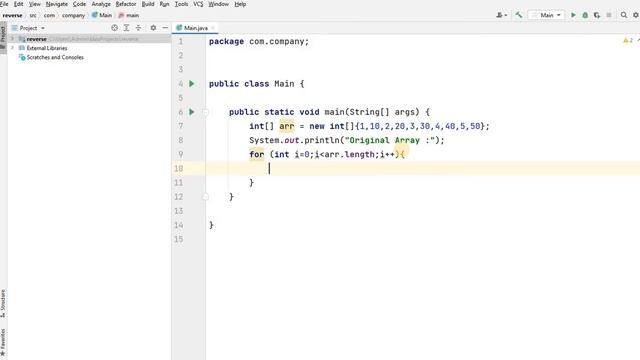Click the grey Stop button in toolbar
This screenshot has height=360, width=640.
pos(609,15)
